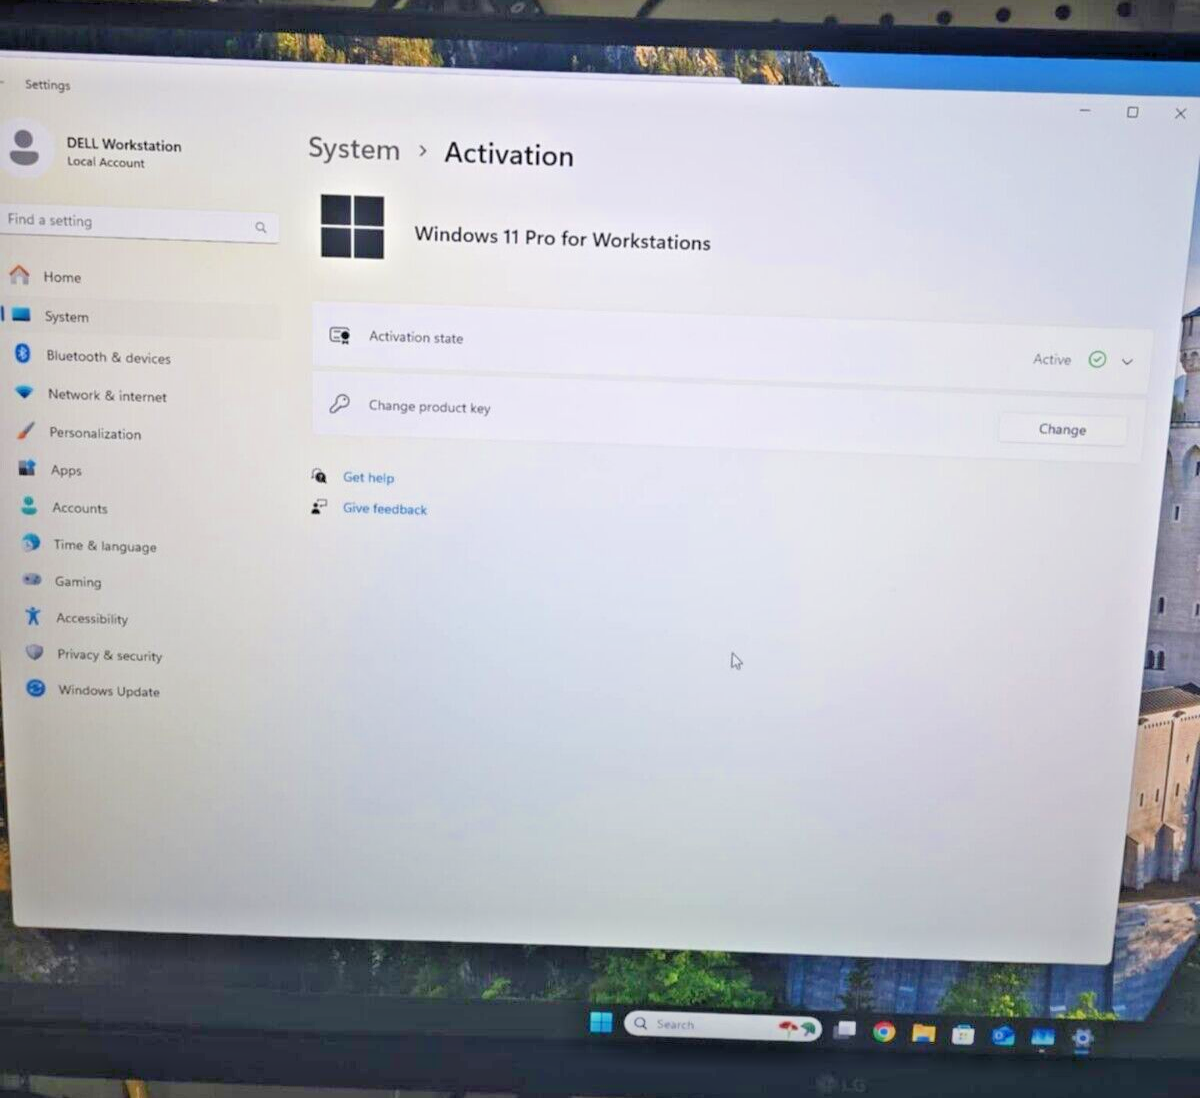Navigate back to System breadcrumb
Image resolution: width=1200 pixels, height=1098 pixels.
click(x=353, y=149)
